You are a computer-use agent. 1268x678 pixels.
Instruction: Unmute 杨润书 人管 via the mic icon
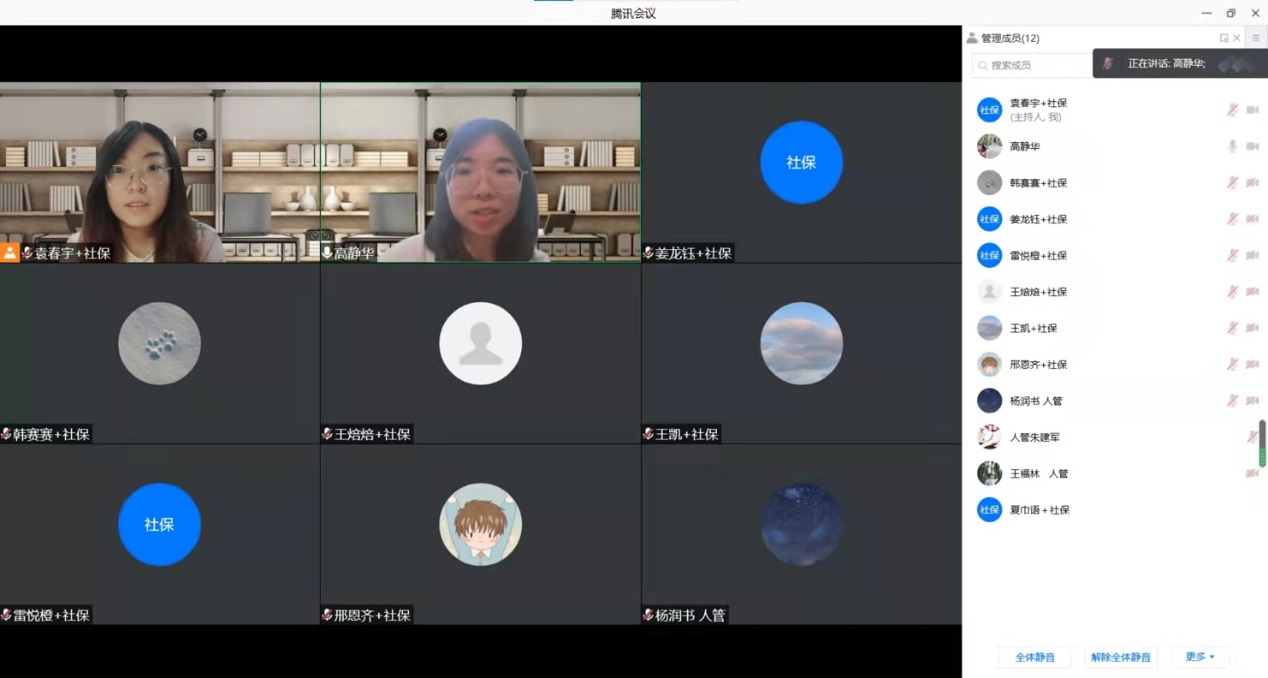coord(1232,401)
